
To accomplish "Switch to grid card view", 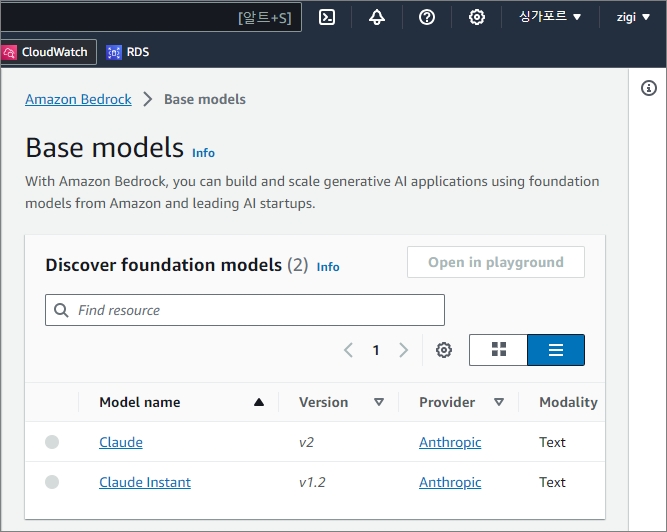I will point(499,350).
